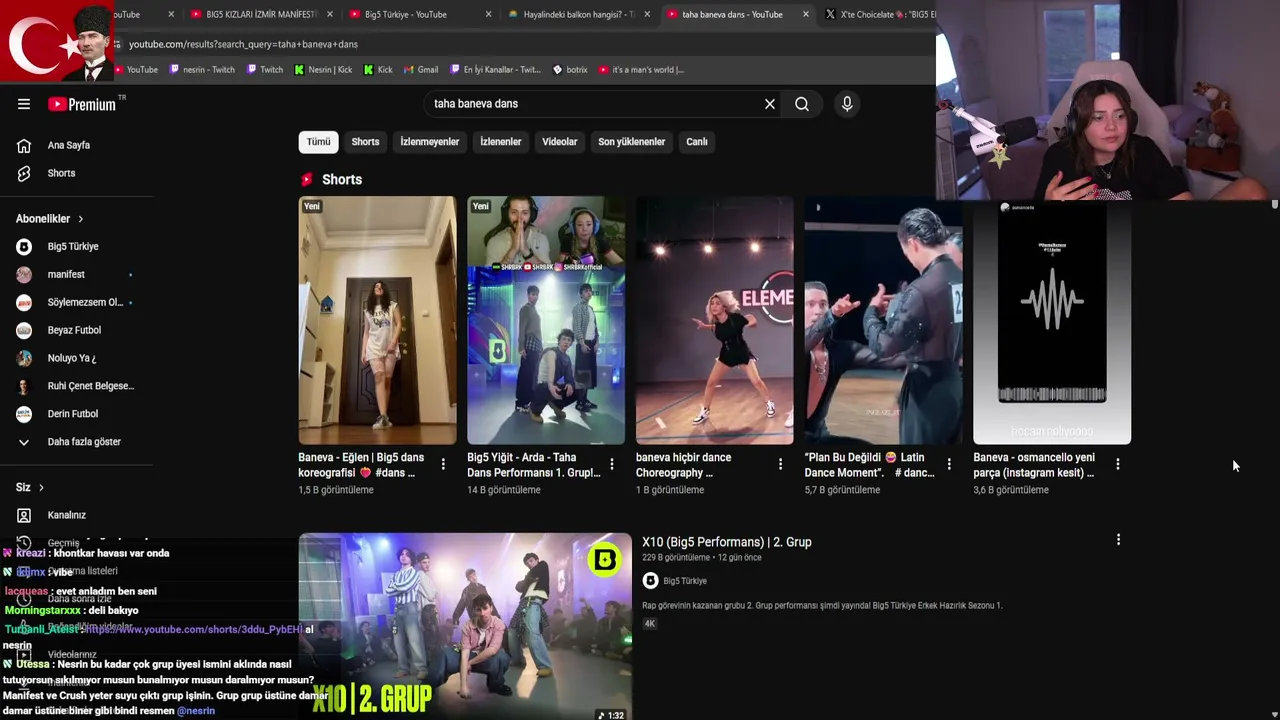Filter results by Son yüklenenler
This screenshot has width=1280, height=720.
click(632, 142)
